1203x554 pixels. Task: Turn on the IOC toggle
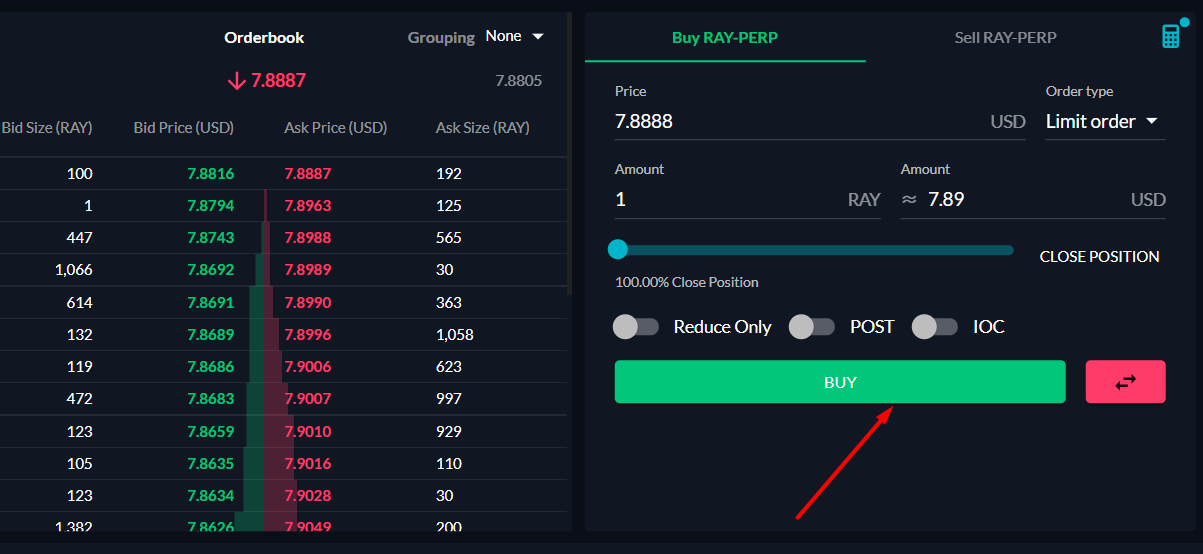935,326
